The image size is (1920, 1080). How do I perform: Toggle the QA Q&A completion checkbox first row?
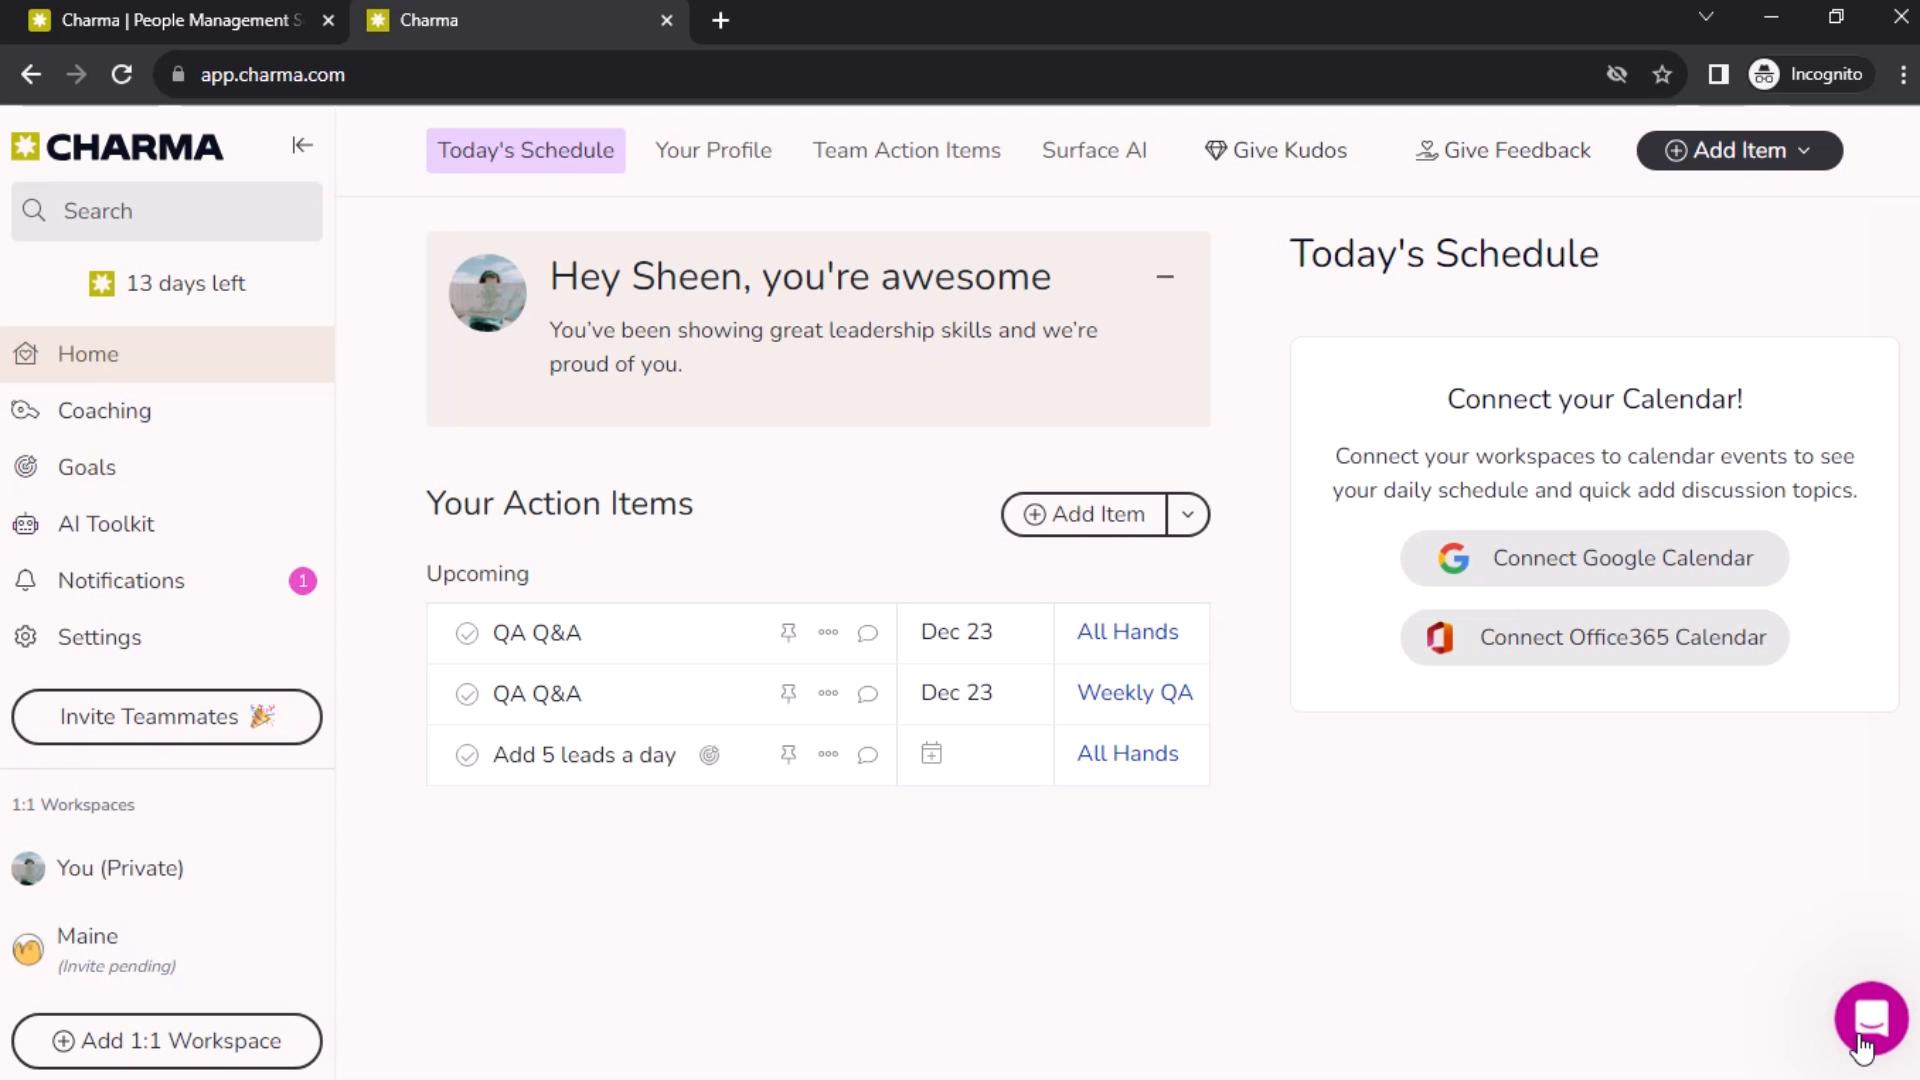[x=465, y=632]
